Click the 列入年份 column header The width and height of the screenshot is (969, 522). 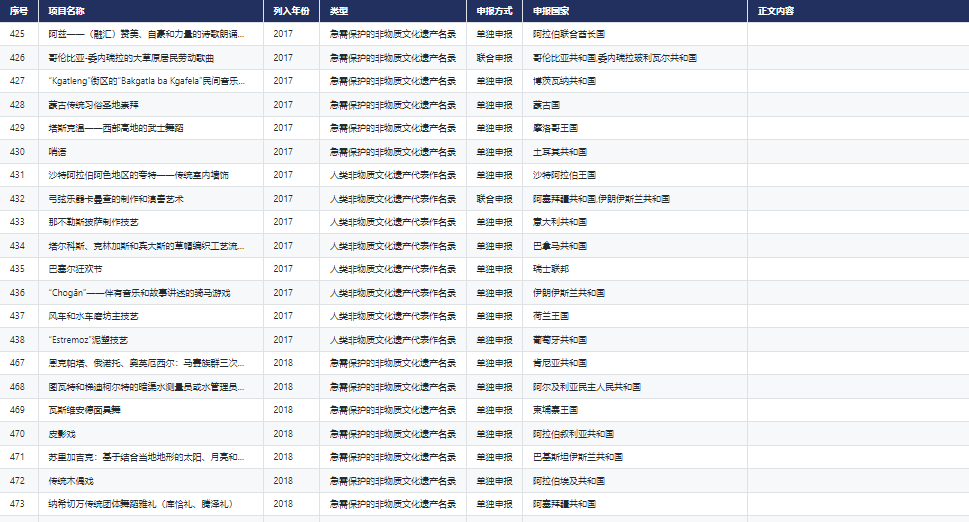pos(292,11)
